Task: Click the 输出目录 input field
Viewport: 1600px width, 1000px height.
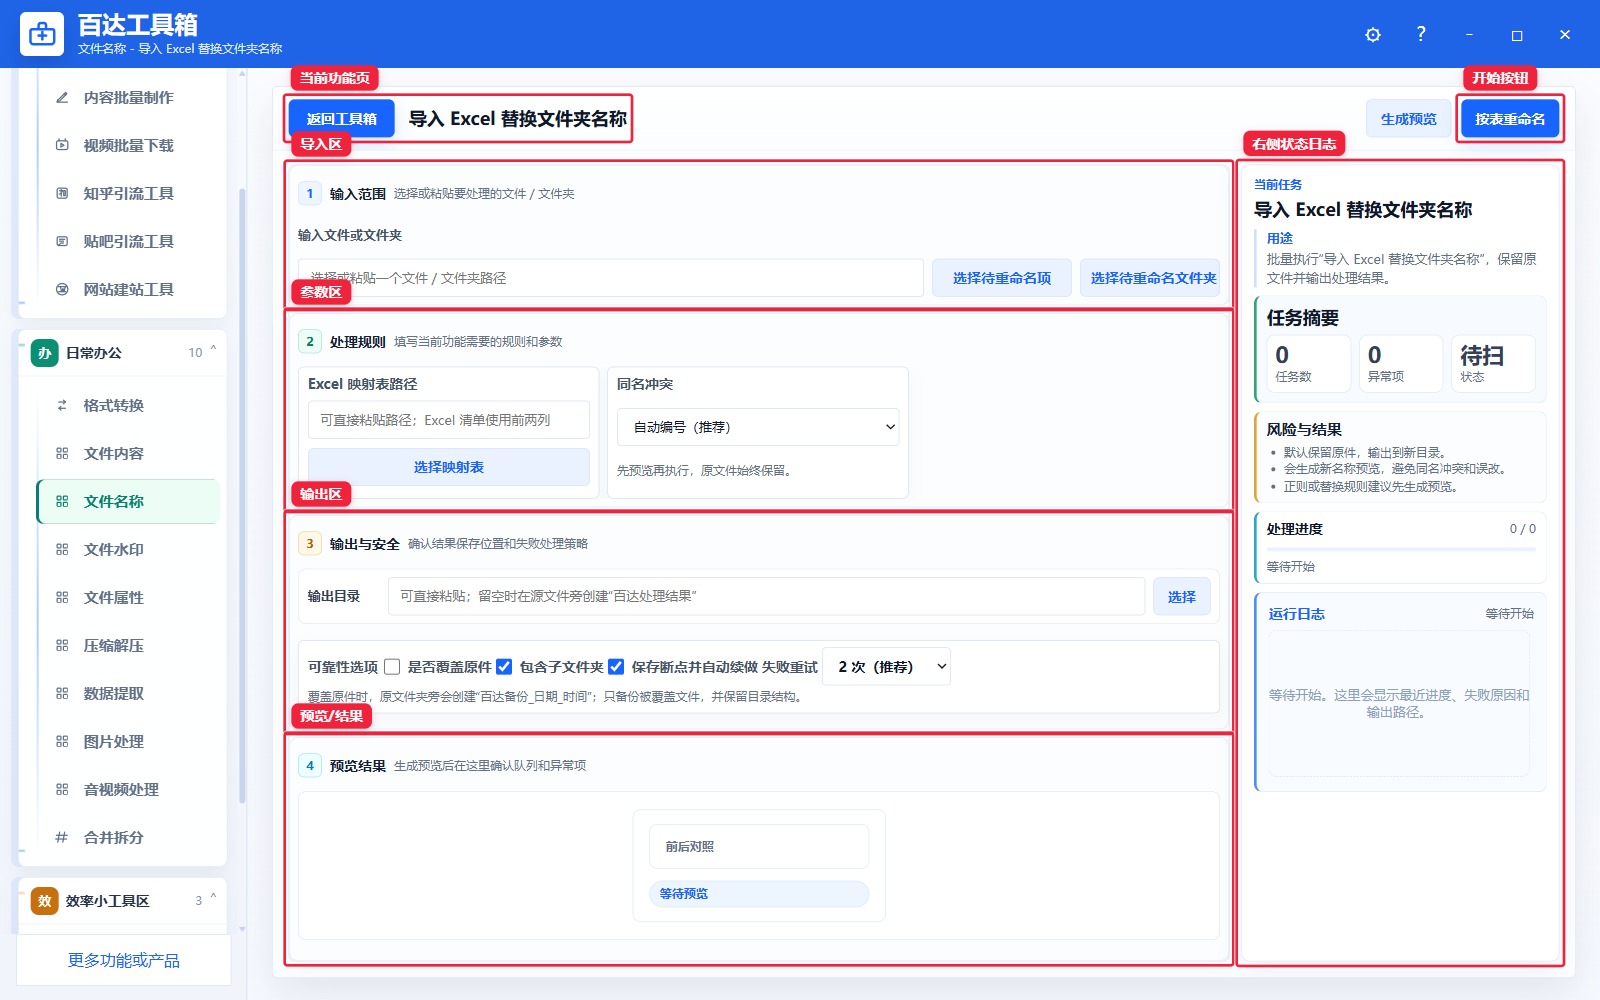Action: (x=766, y=596)
